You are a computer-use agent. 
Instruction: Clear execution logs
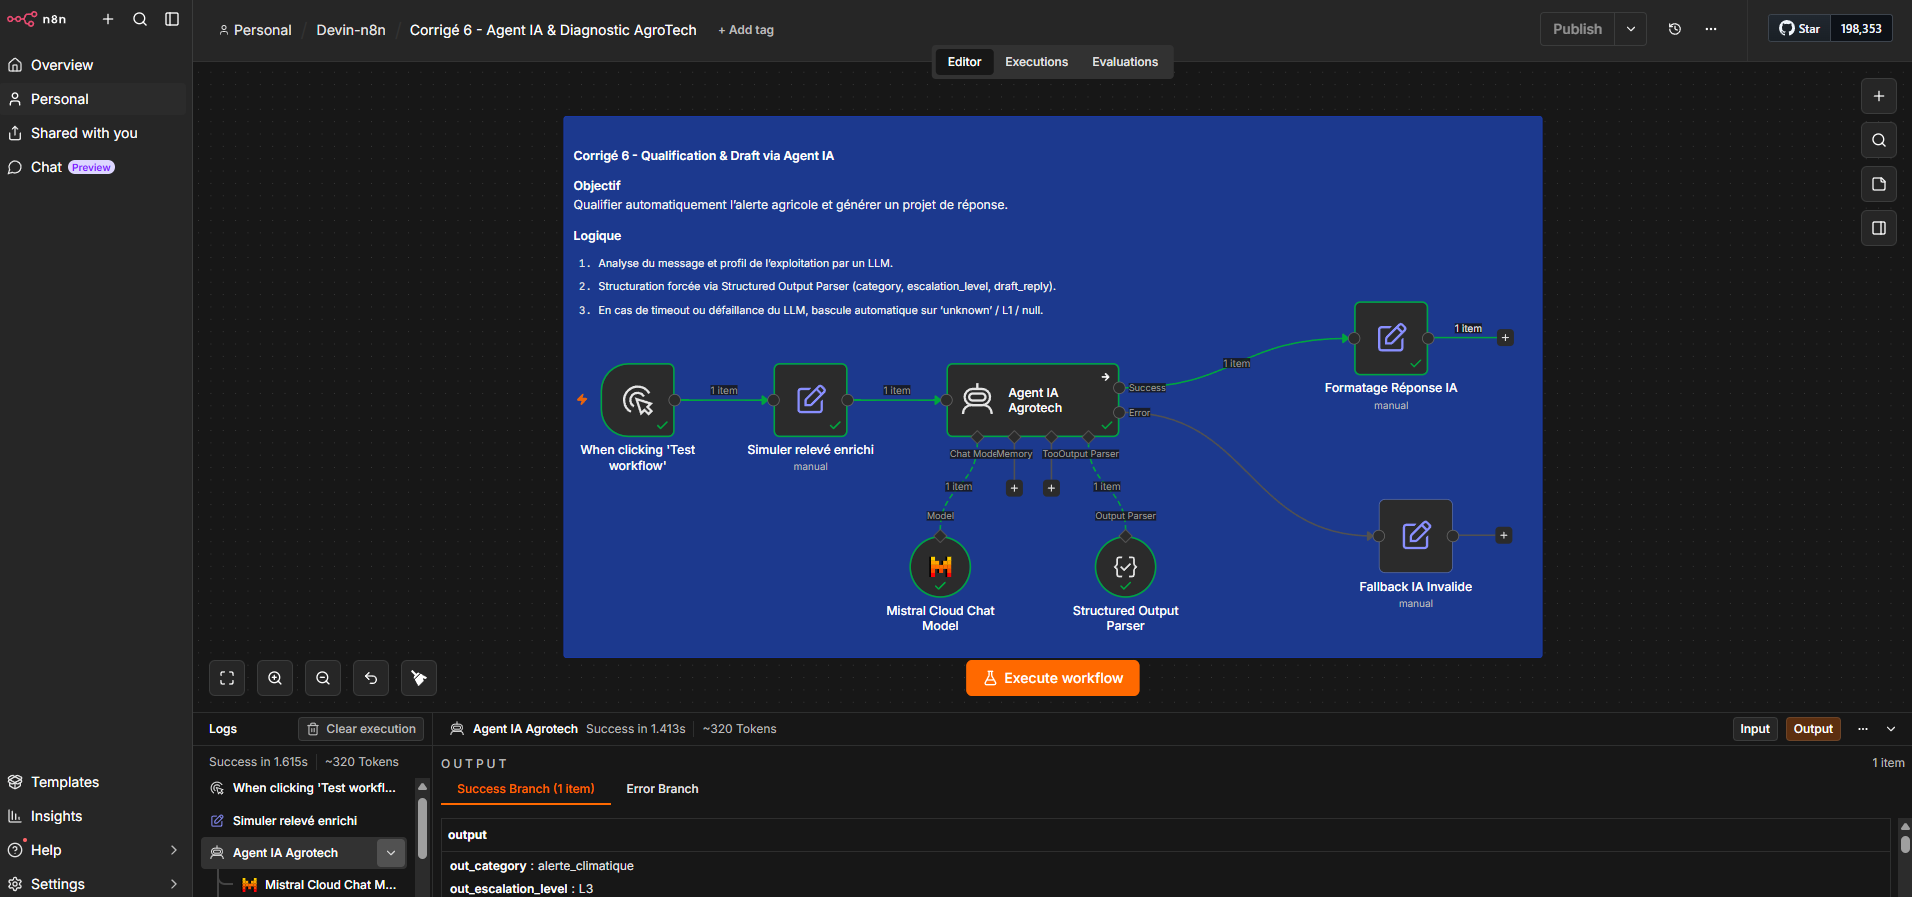[x=361, y=729]
